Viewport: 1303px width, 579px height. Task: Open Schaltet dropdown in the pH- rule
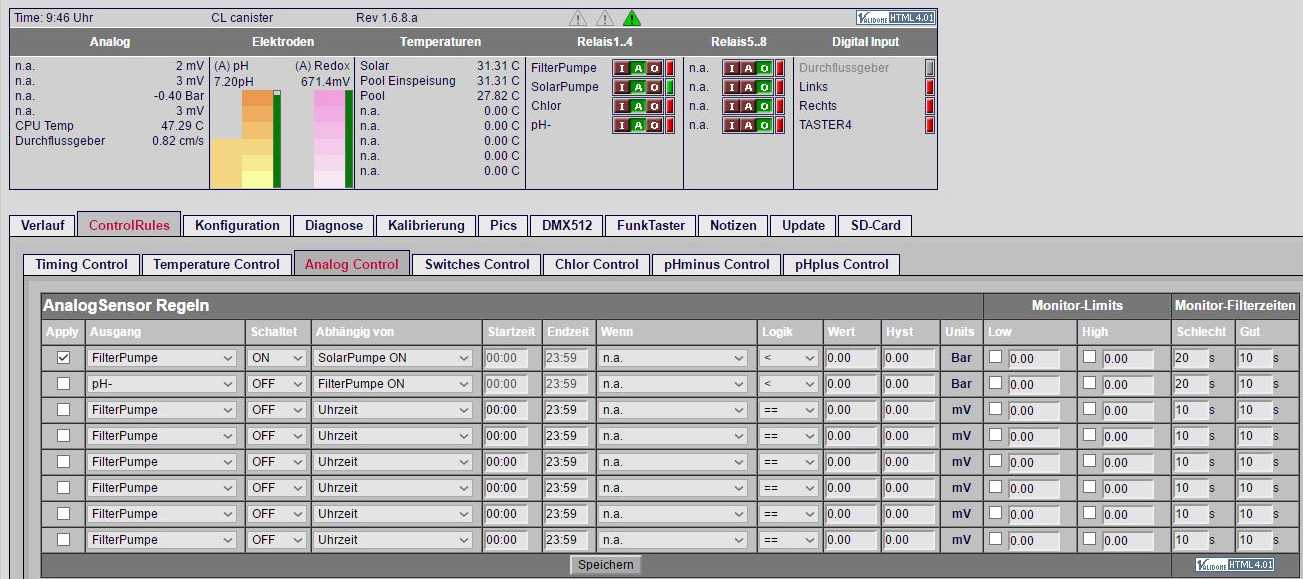[x=277, y=383]
